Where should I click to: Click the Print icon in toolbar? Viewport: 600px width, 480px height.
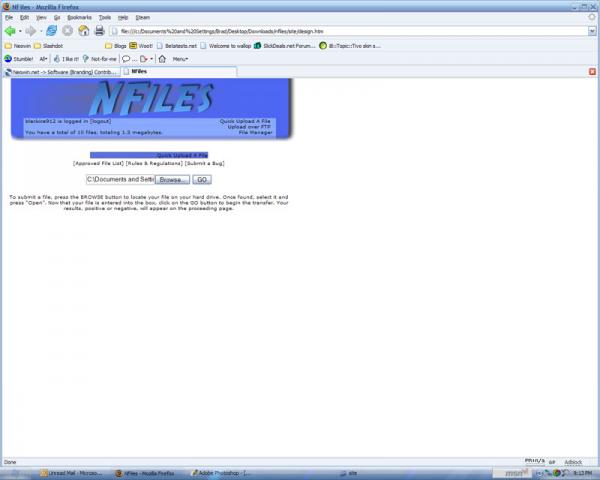99,31
